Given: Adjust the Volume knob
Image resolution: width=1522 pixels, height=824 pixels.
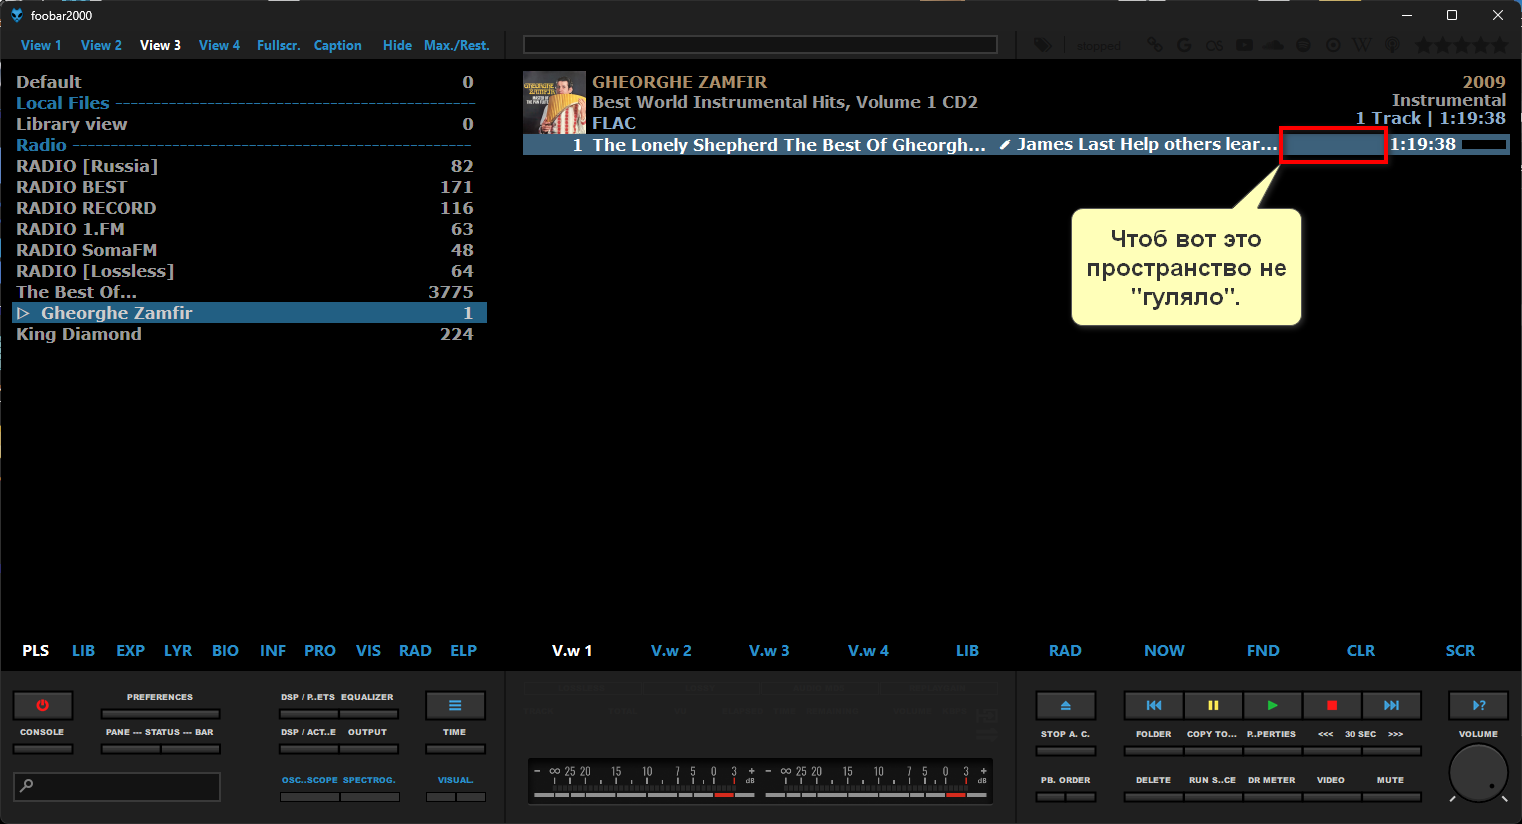Looking at the screenshot, I should [1478, 773].
